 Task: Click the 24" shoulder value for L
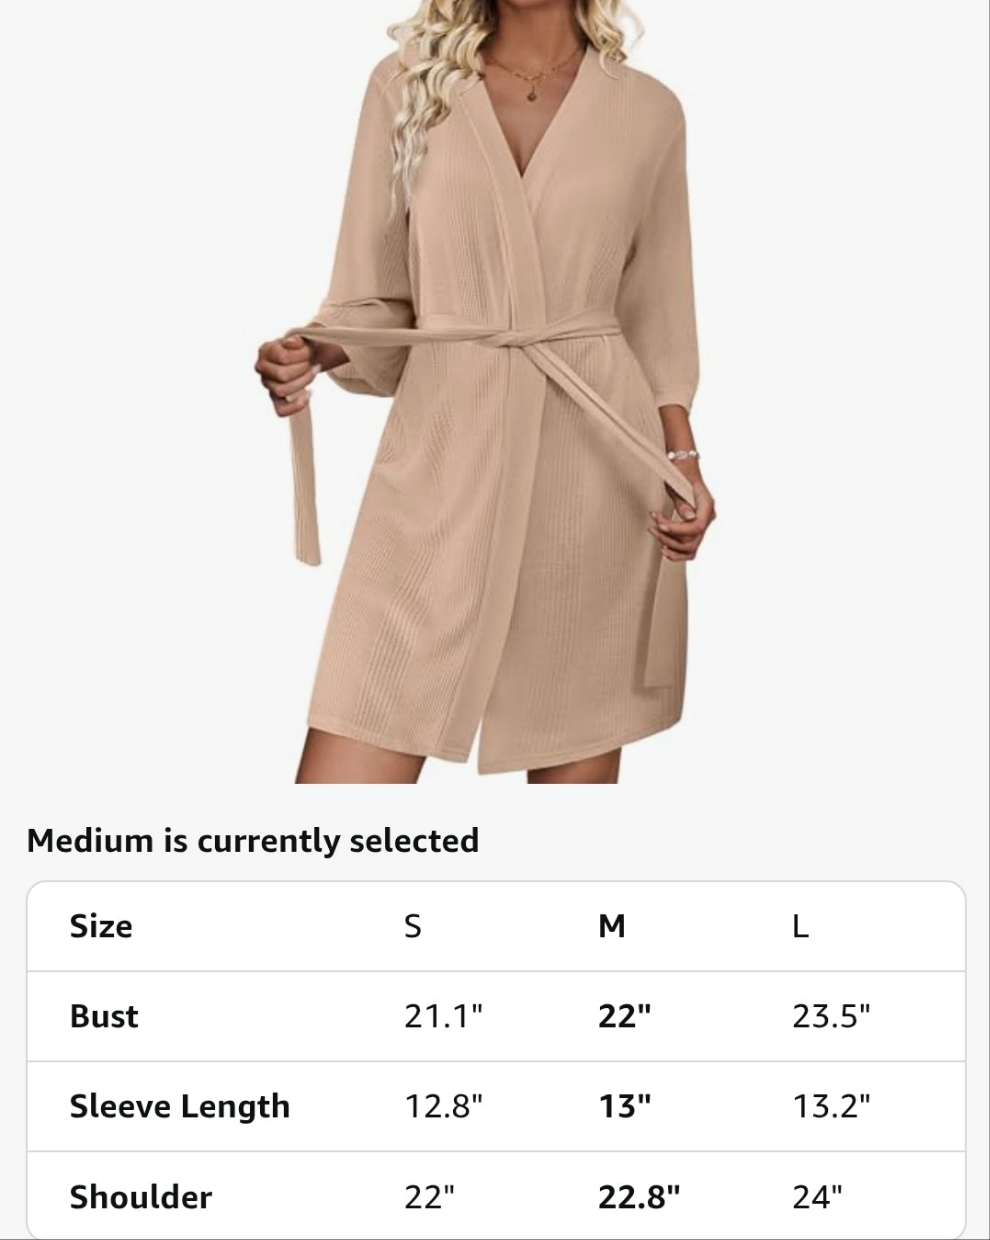818,1196
